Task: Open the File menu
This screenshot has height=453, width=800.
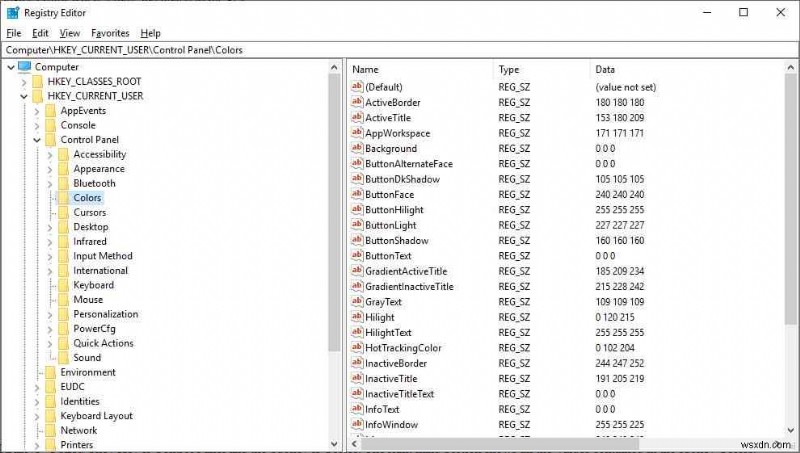Action: (x=14, y=33)
